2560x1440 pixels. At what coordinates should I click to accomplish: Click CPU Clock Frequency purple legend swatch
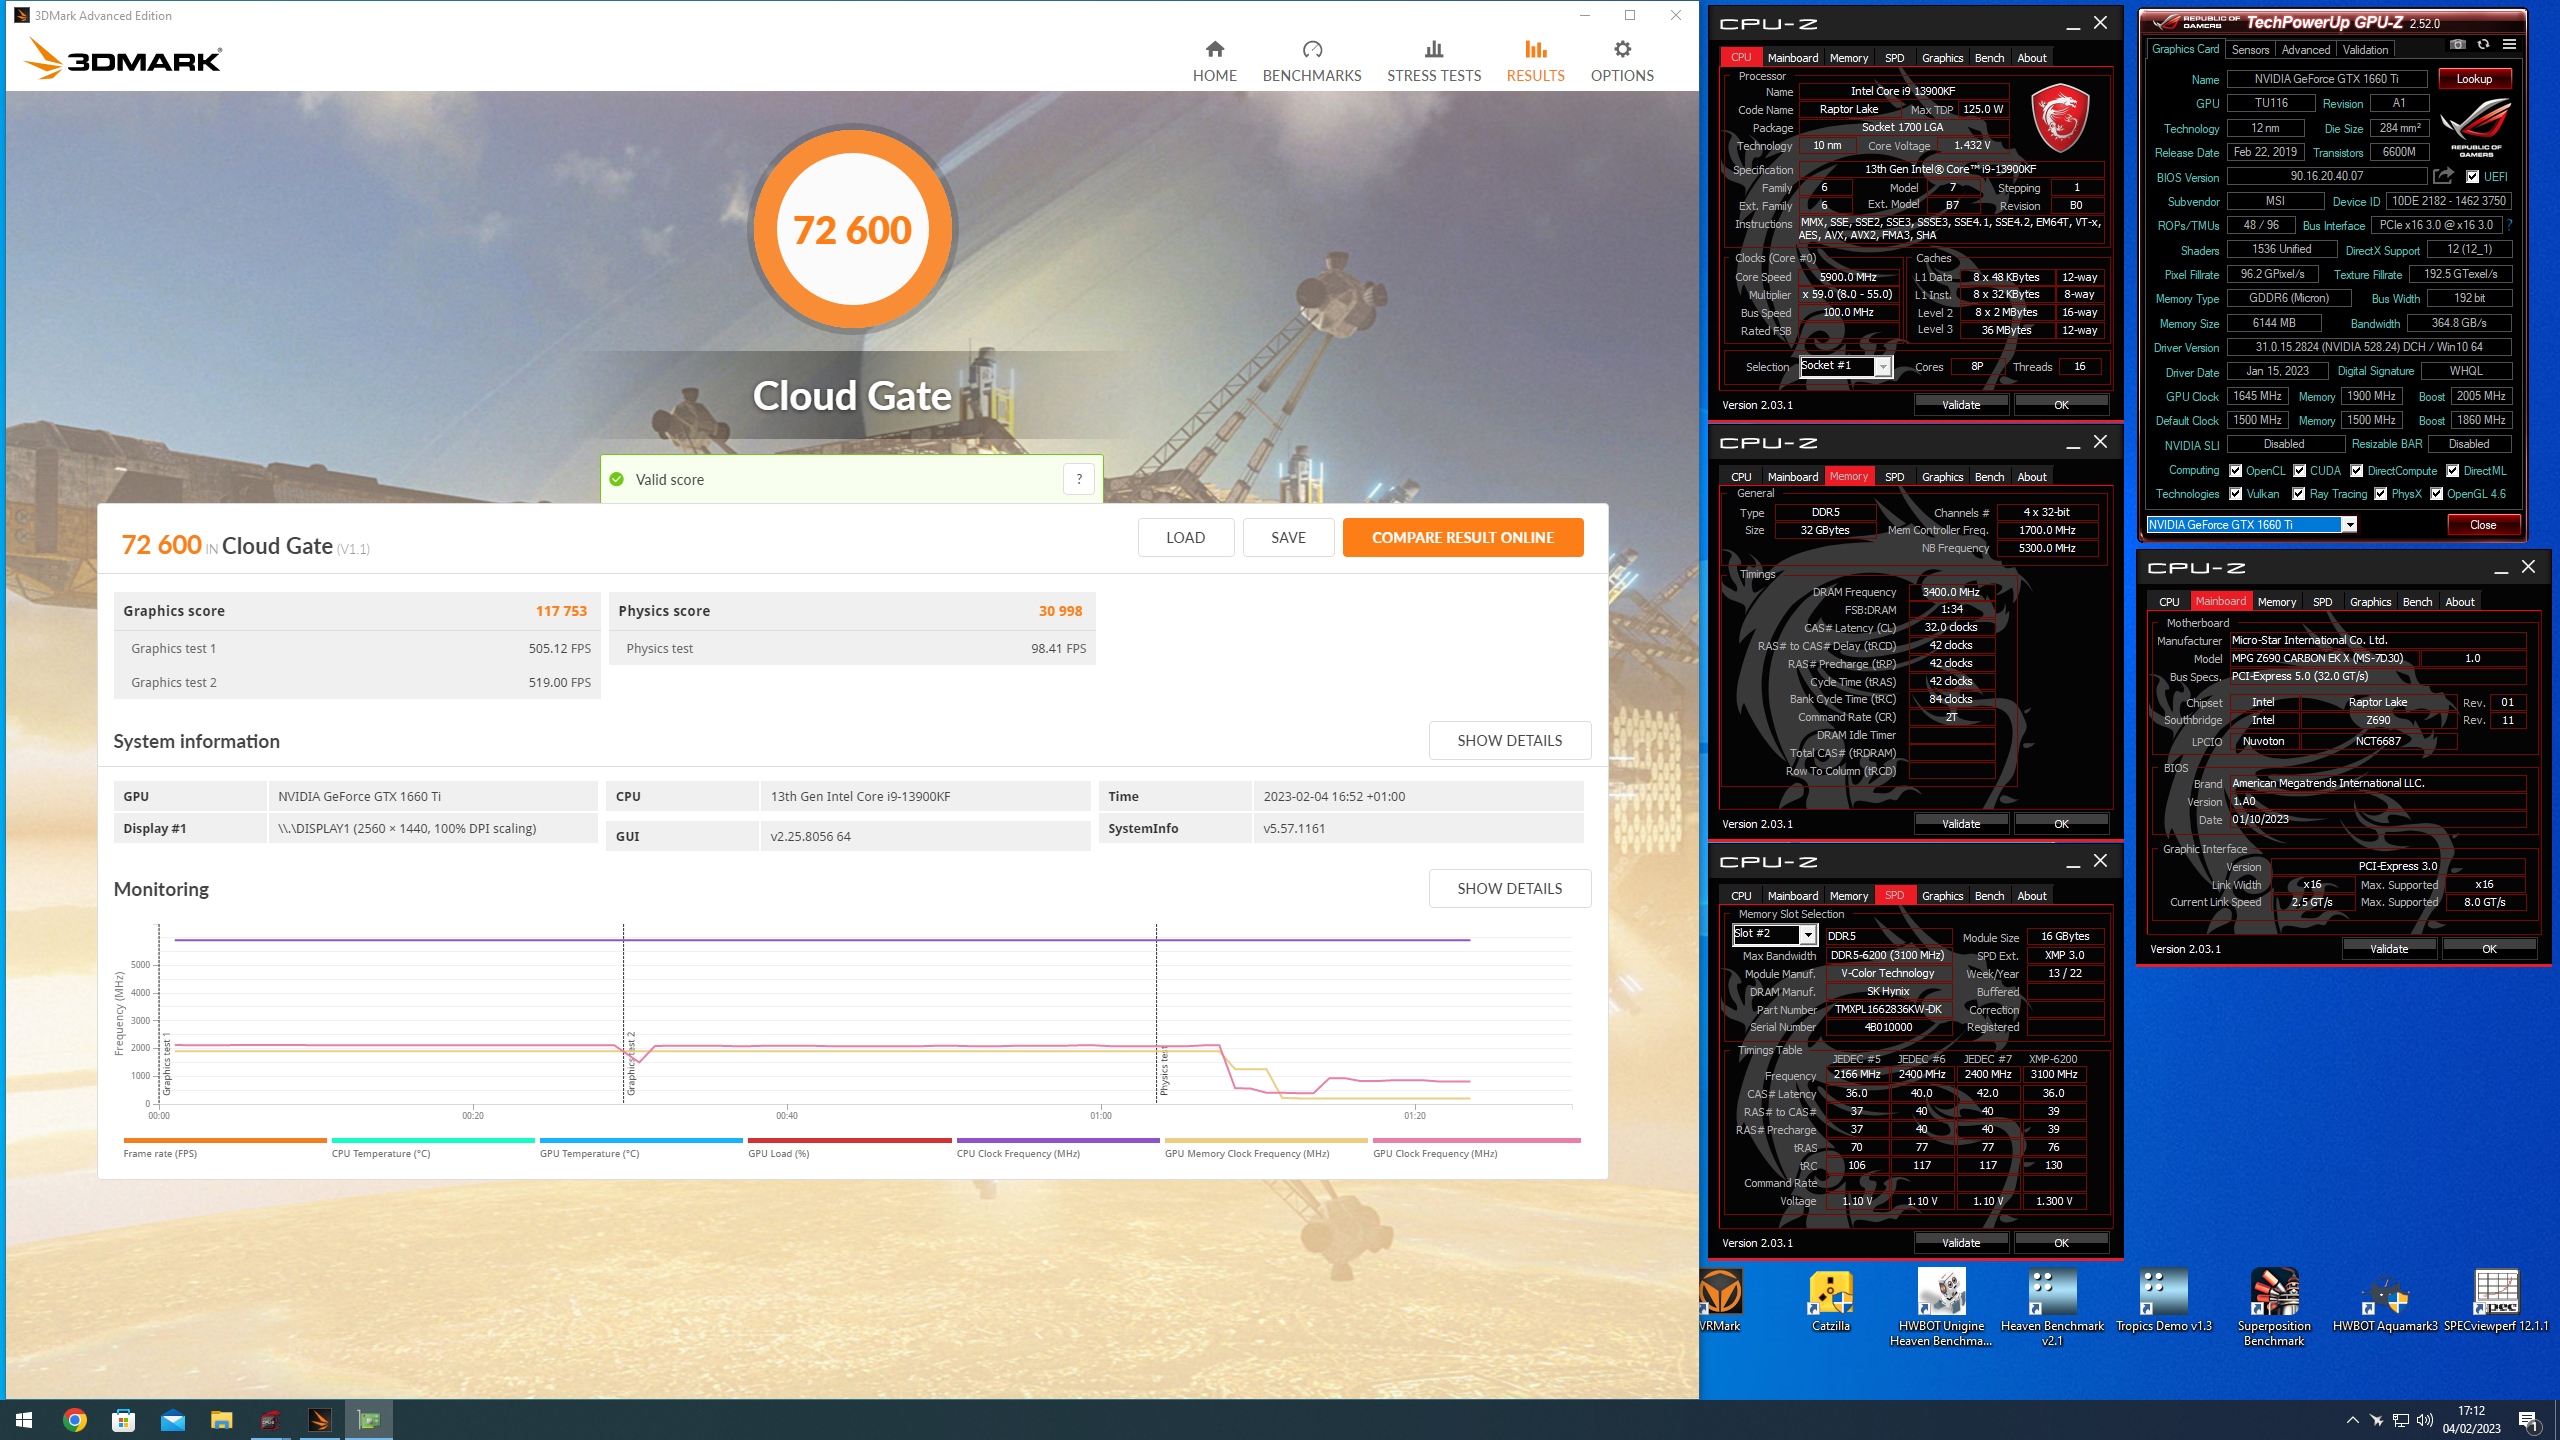pos(1057,1140)
